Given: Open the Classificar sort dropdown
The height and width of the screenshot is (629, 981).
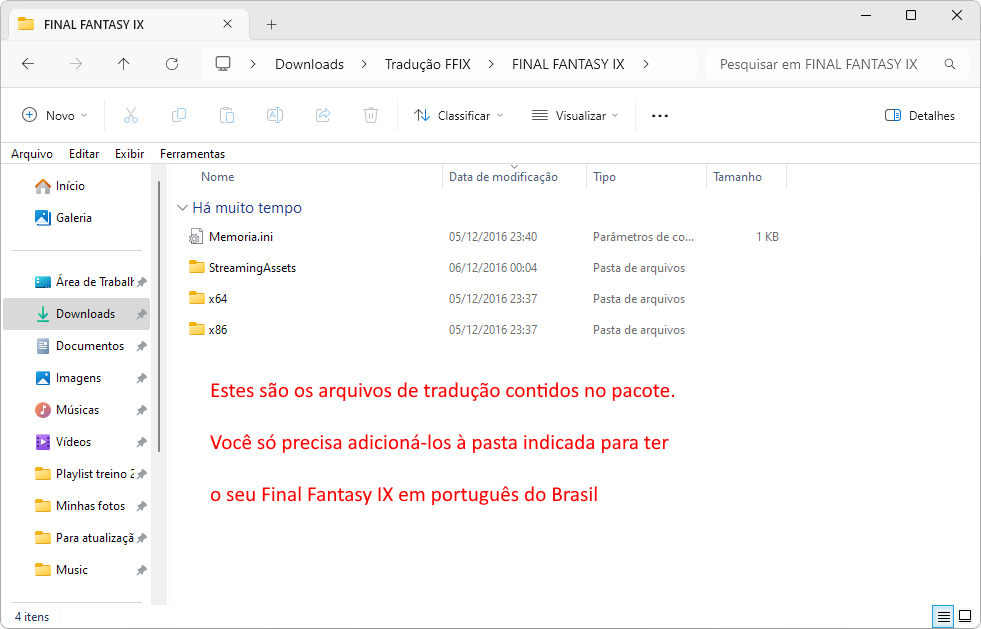Looking at the screenshot, I should 459,115.
